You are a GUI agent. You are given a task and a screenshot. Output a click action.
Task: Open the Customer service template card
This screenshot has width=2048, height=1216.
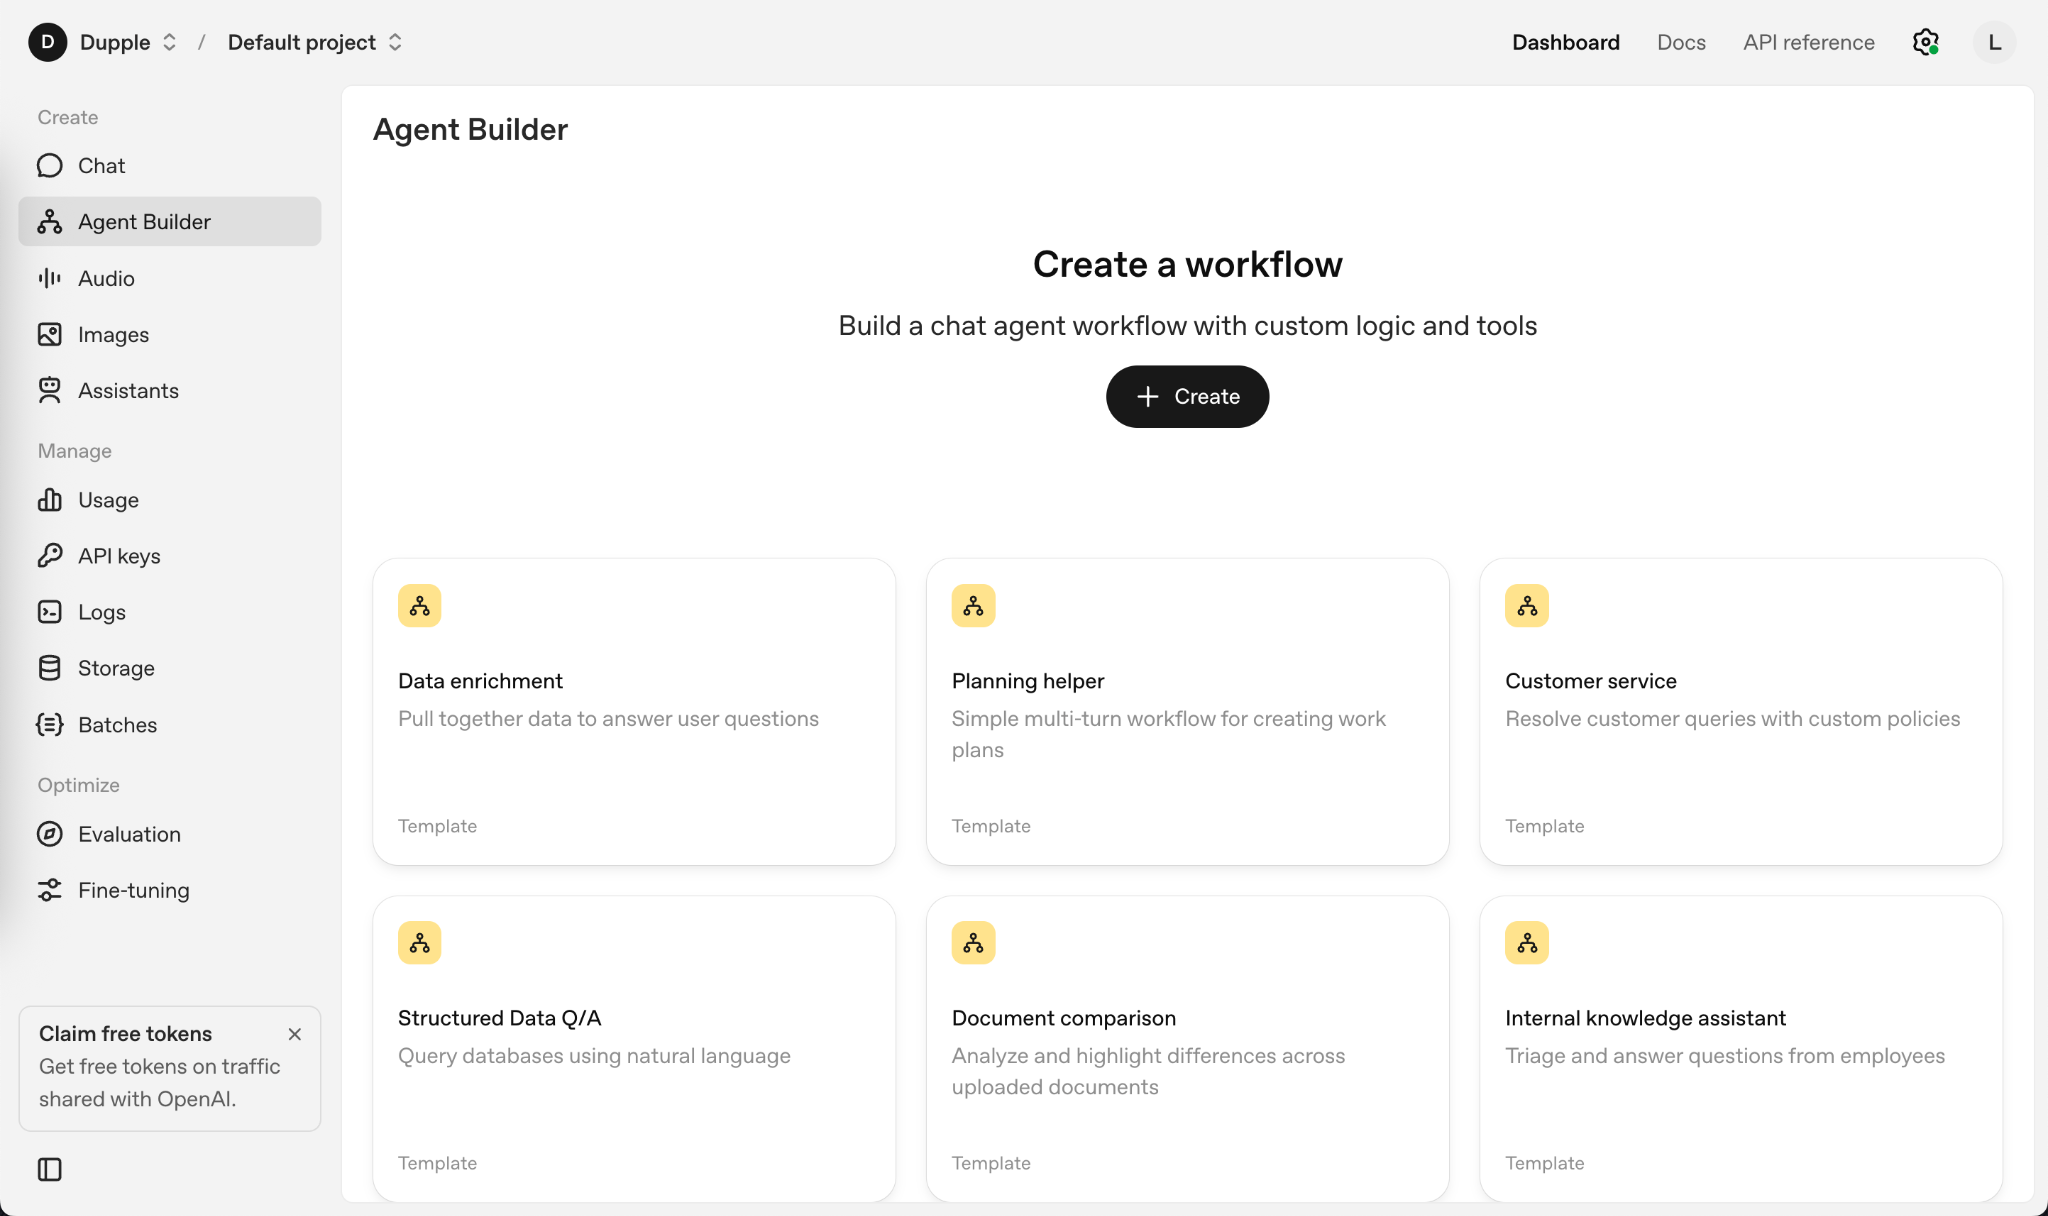[1740, 711]
